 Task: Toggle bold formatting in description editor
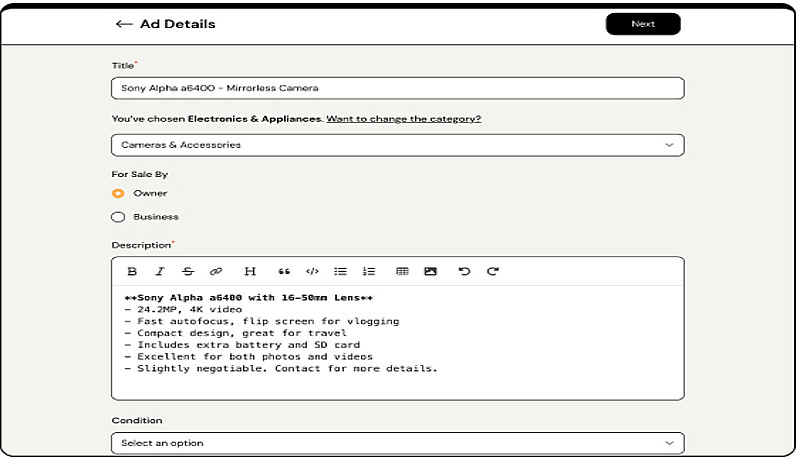click(x=132, y=271)
